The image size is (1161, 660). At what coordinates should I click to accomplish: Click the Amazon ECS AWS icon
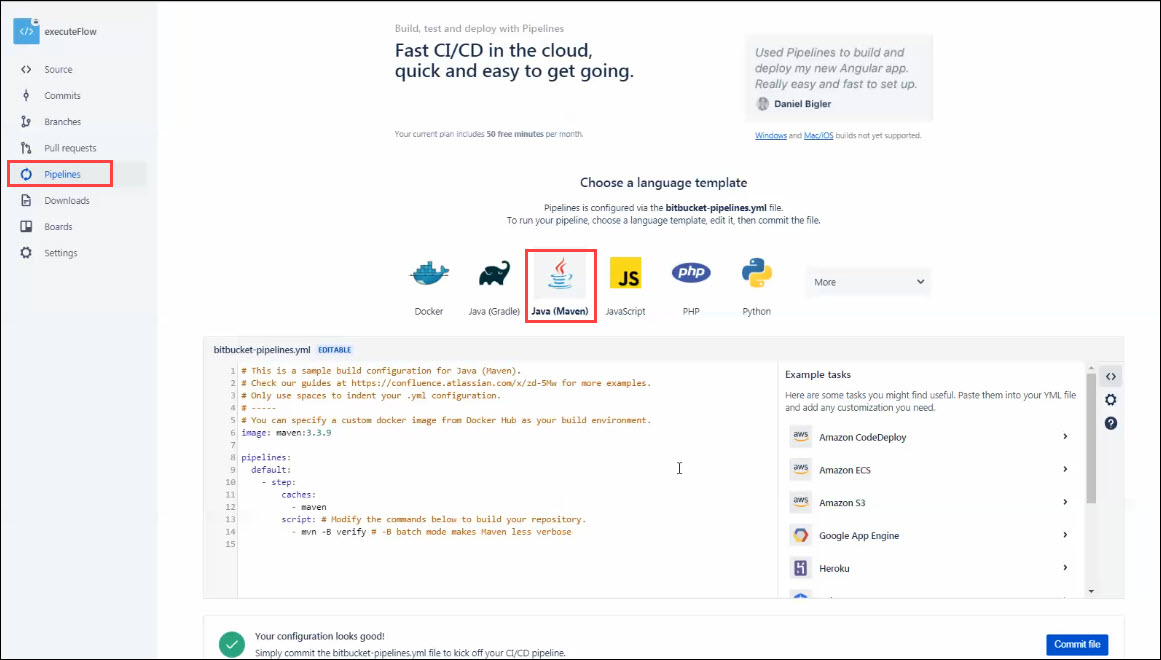coord(800,470)
